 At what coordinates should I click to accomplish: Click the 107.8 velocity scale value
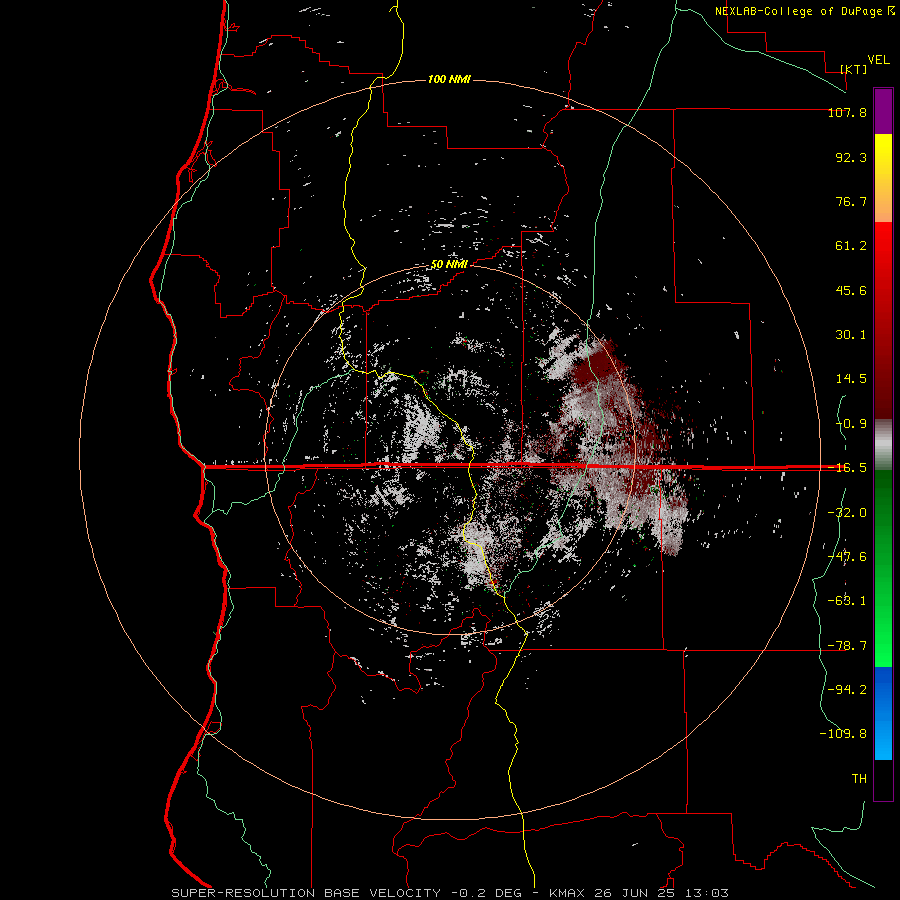coord(847,112)
